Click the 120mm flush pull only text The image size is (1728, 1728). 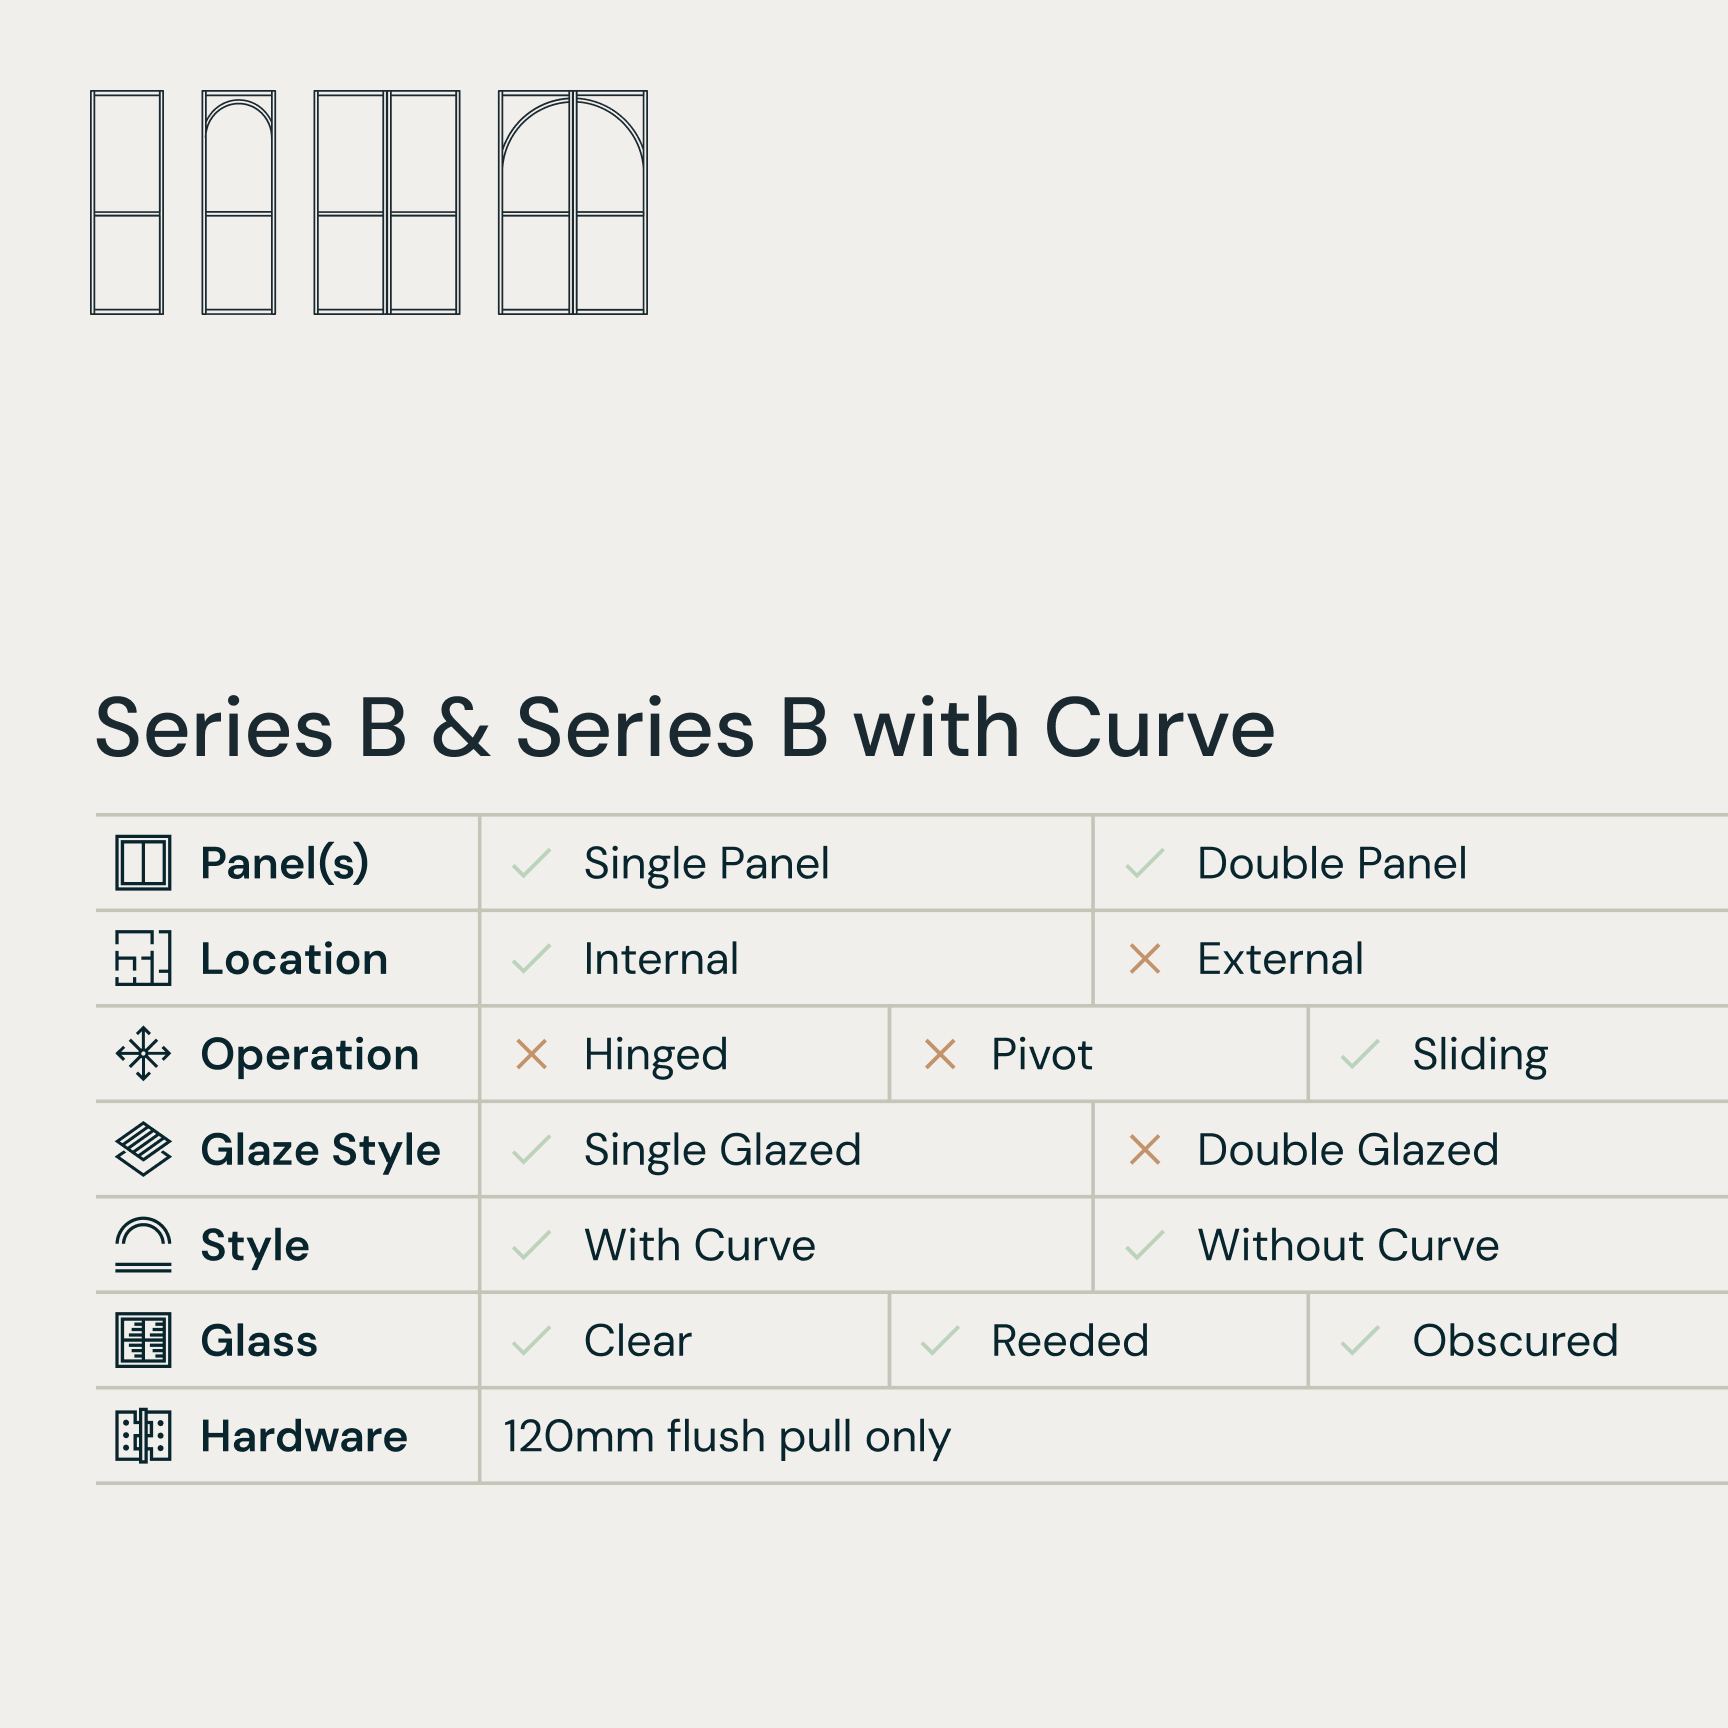[727, 1437]
